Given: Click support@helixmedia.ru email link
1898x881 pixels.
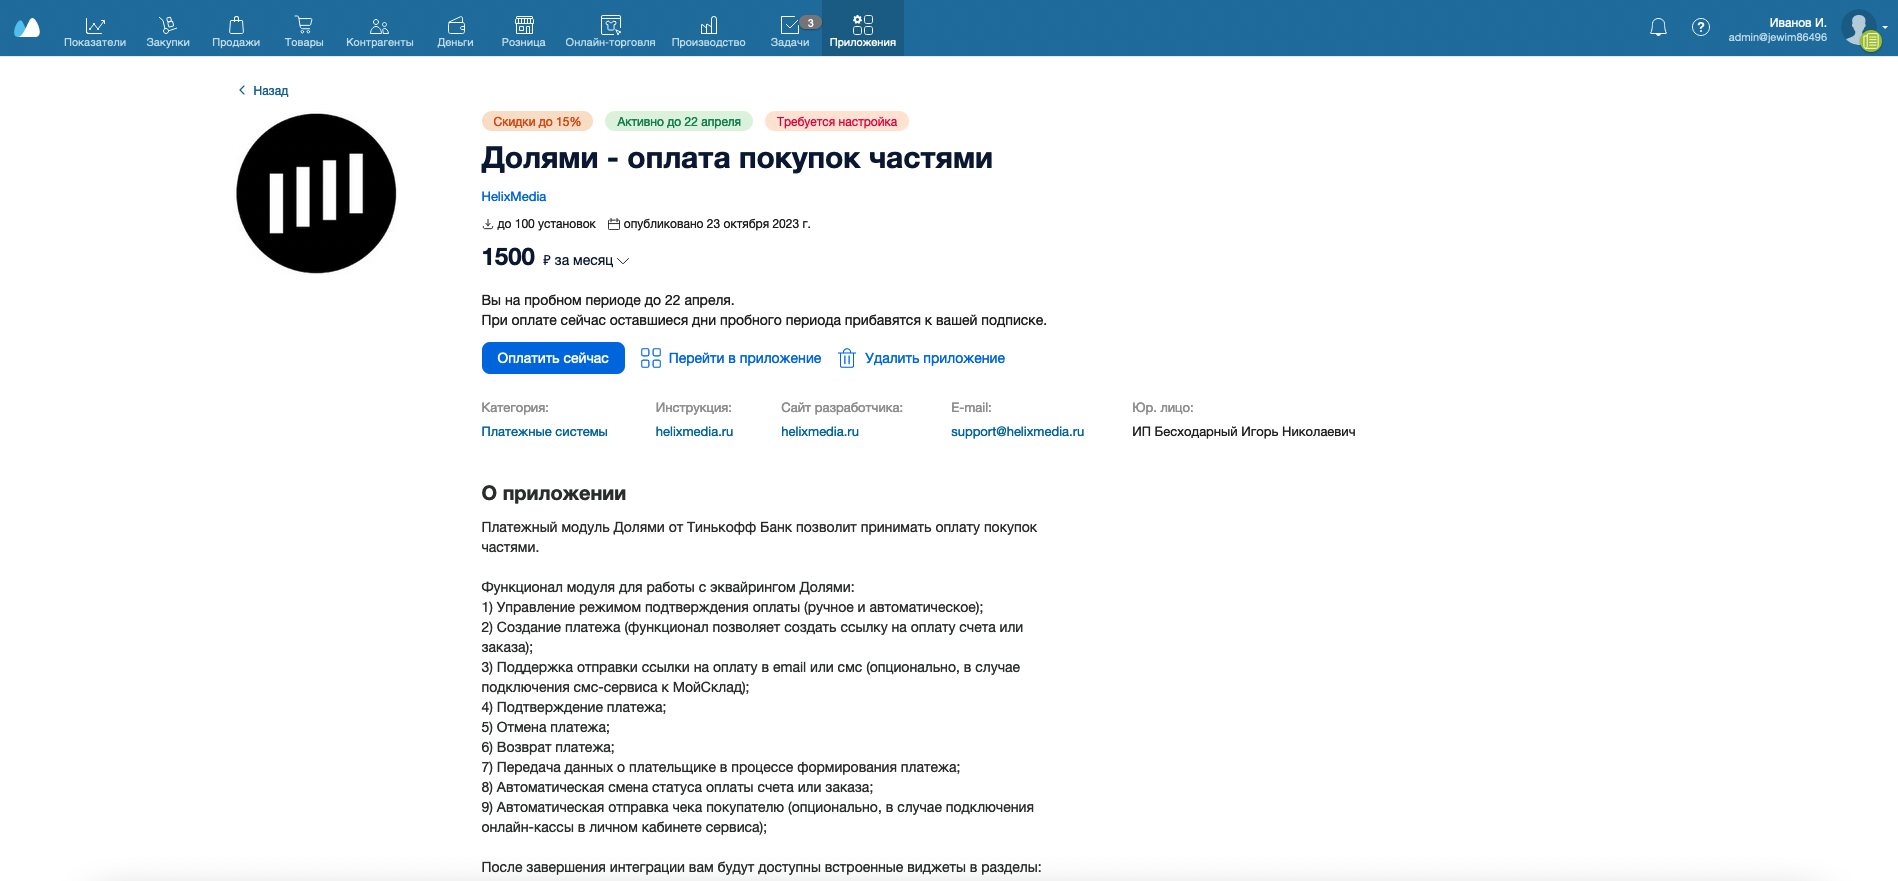Looking at the screenshot, I should click(1018, 432).
